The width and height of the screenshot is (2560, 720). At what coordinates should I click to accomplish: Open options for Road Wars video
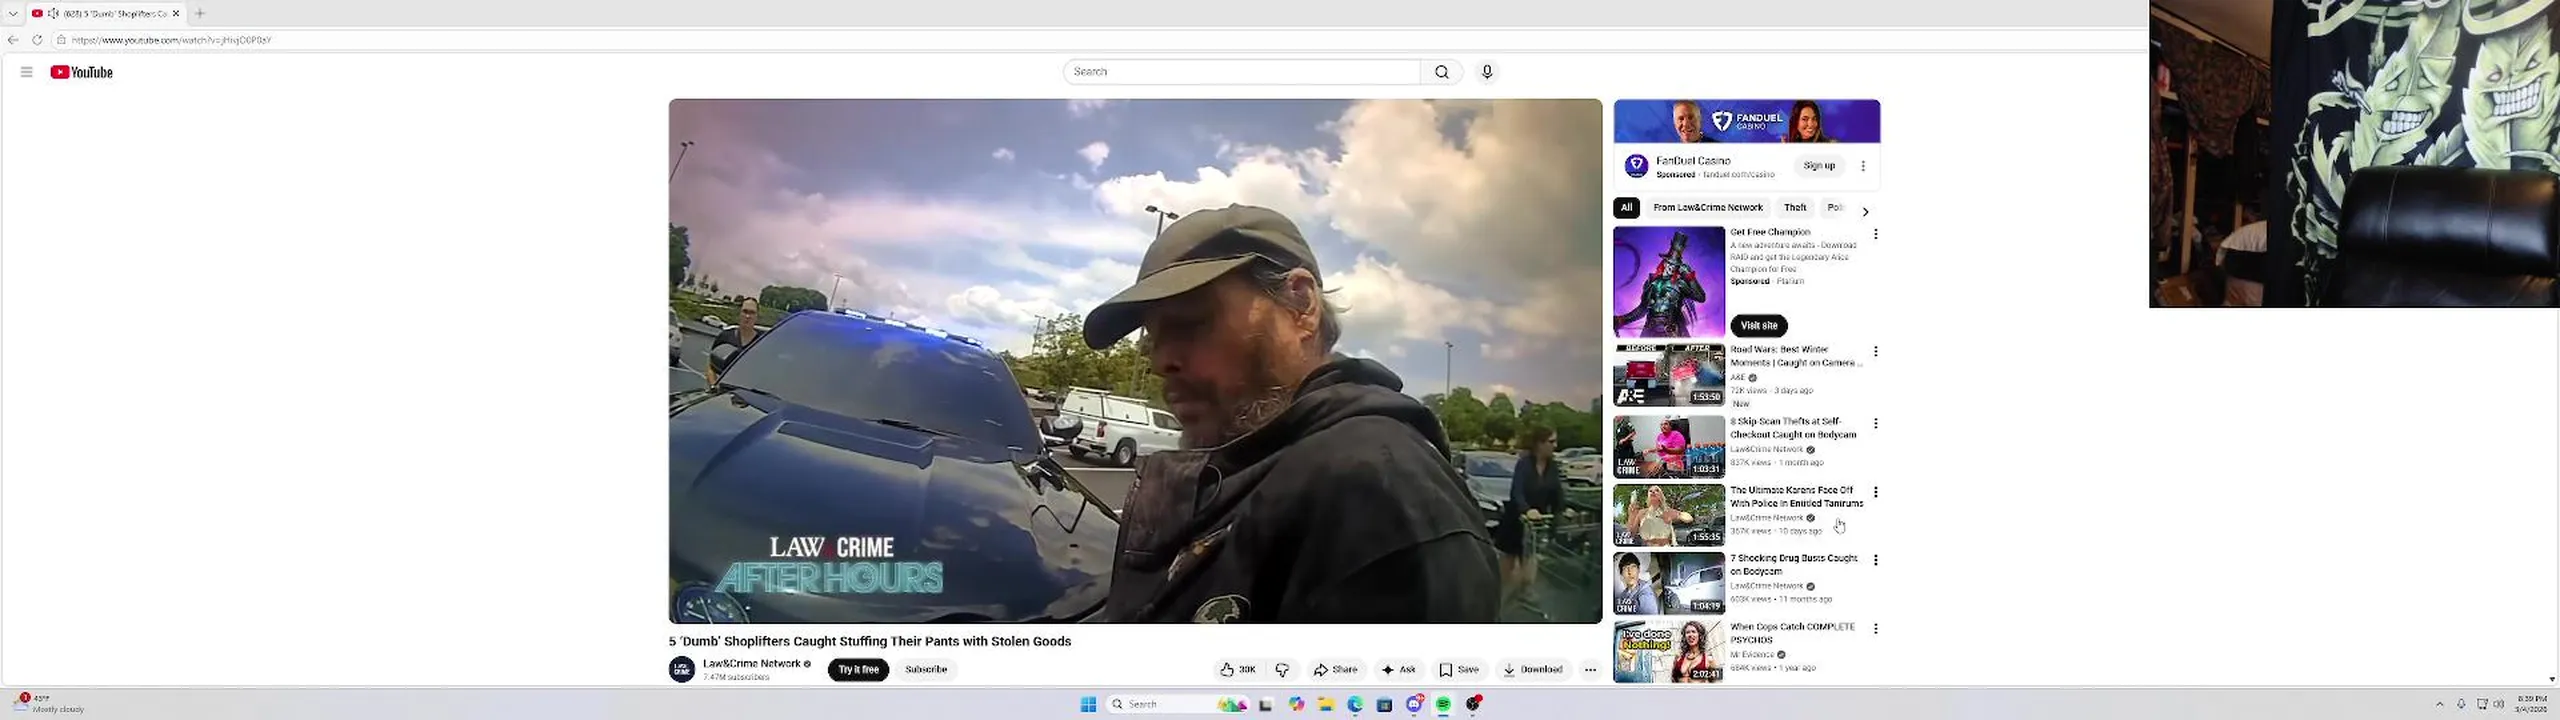(1876, 352)
